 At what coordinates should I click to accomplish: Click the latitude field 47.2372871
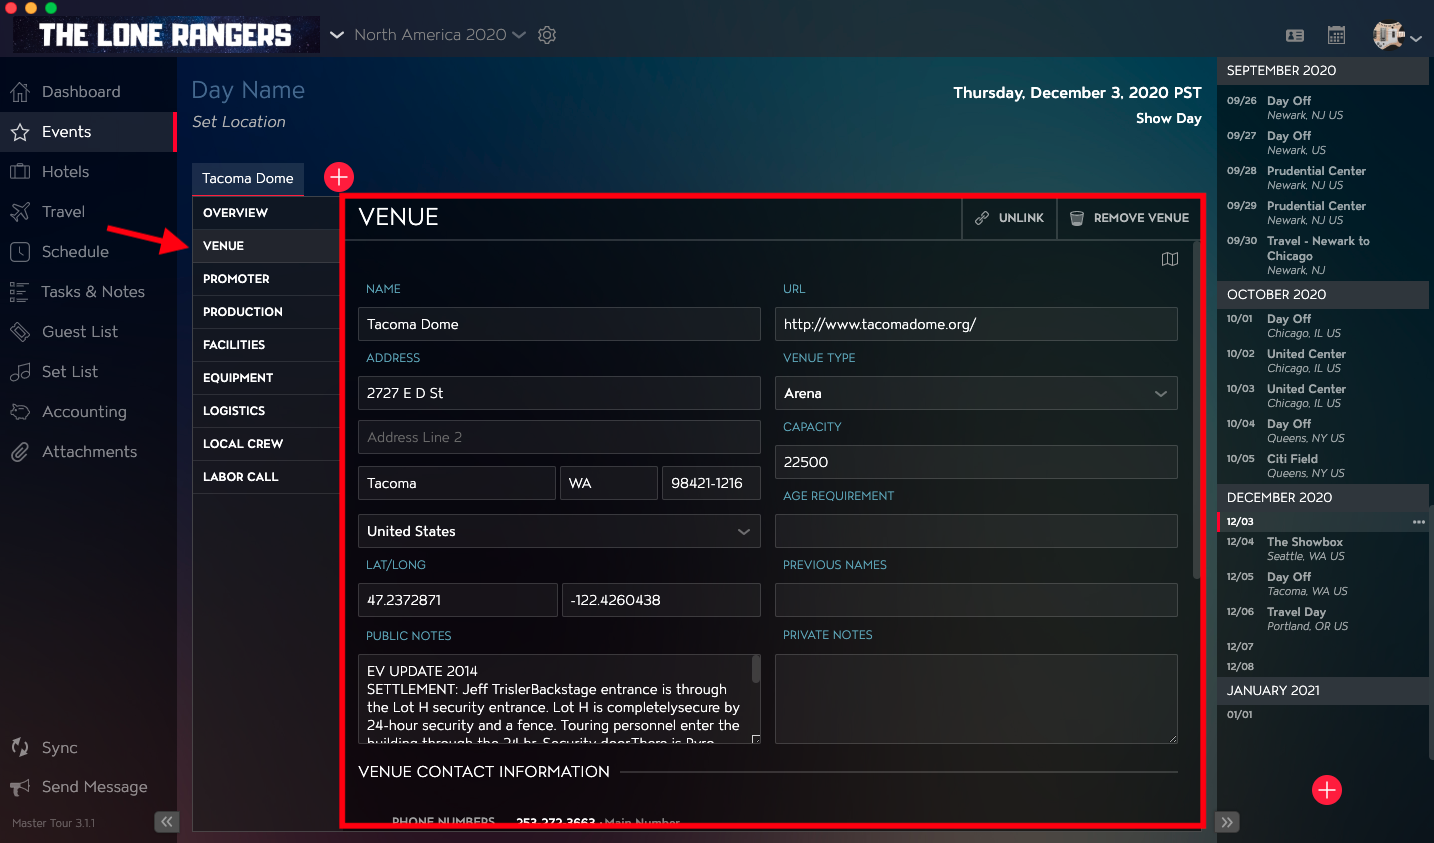pos(457,600)
